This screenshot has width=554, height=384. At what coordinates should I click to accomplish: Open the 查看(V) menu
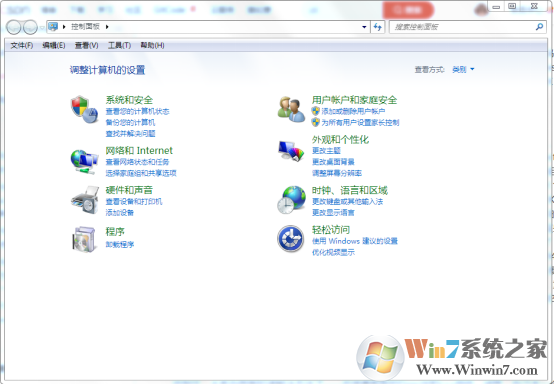click(87, 45)
